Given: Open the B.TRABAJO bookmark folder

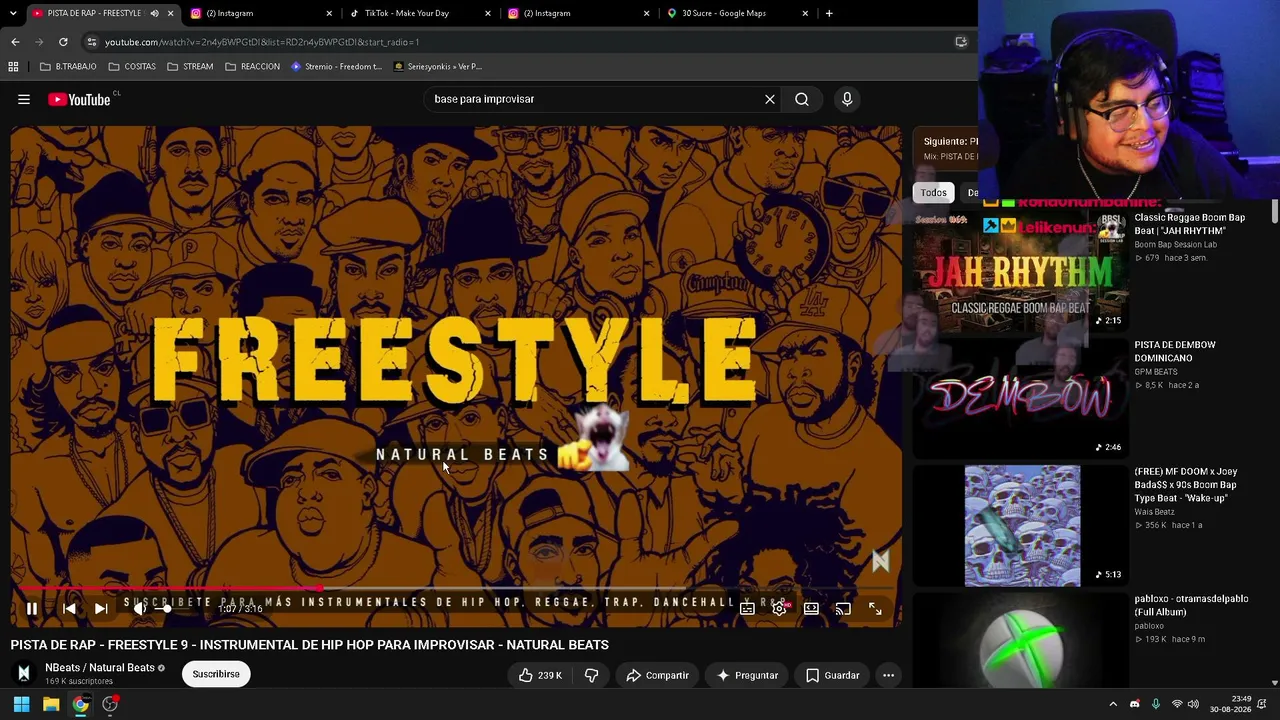Looking at the screenshot, I should click(68, 67).
